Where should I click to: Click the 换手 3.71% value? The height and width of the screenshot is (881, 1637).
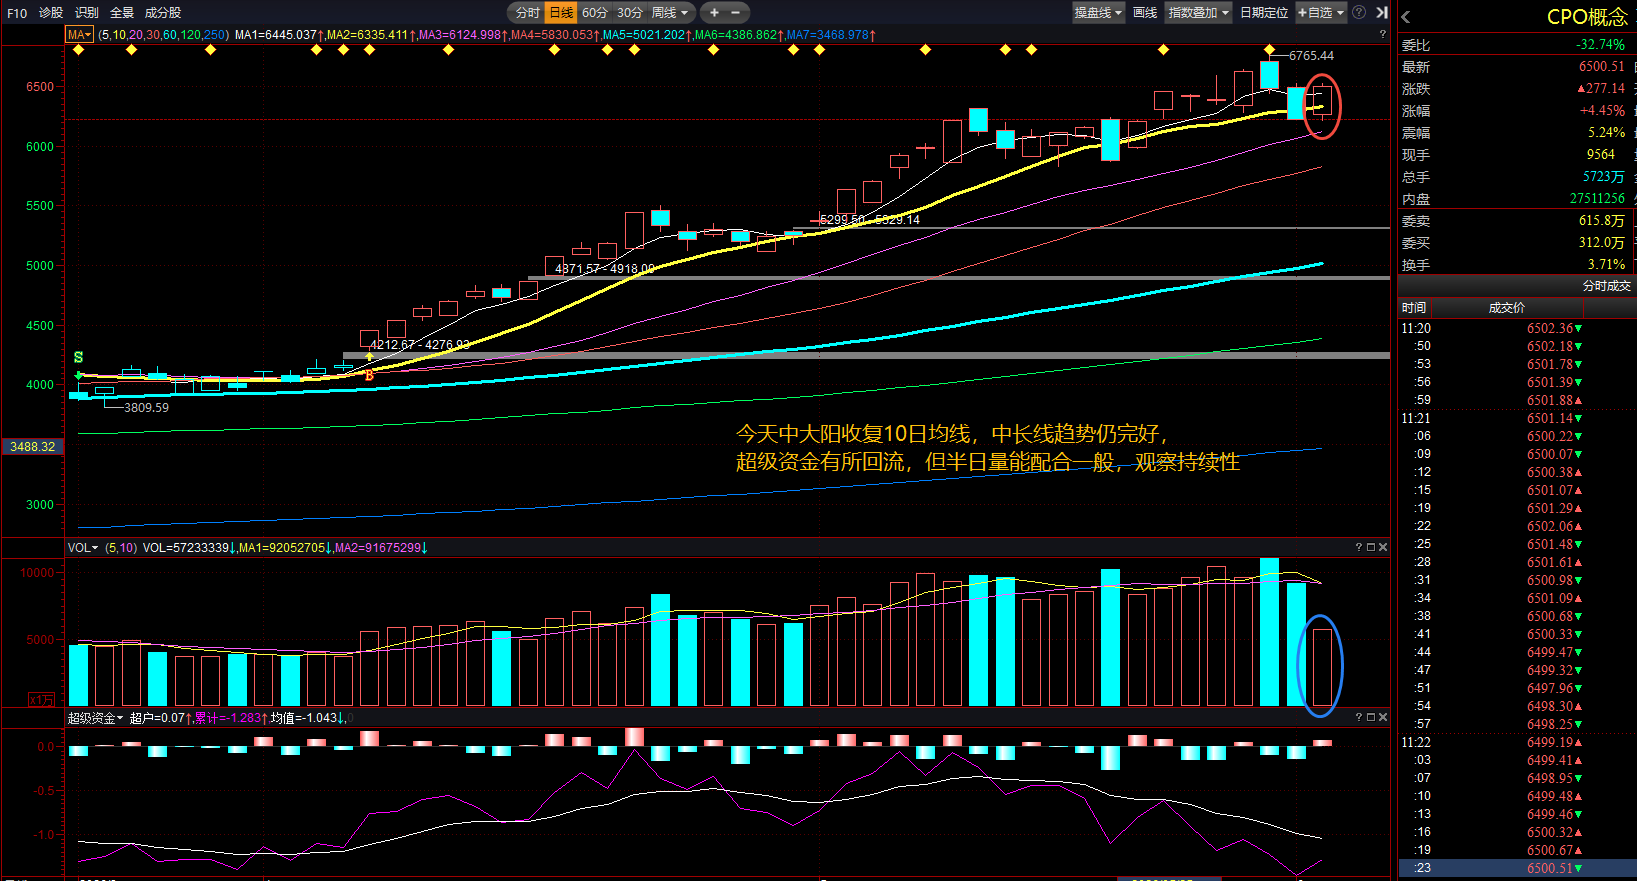pos(1606,265)
